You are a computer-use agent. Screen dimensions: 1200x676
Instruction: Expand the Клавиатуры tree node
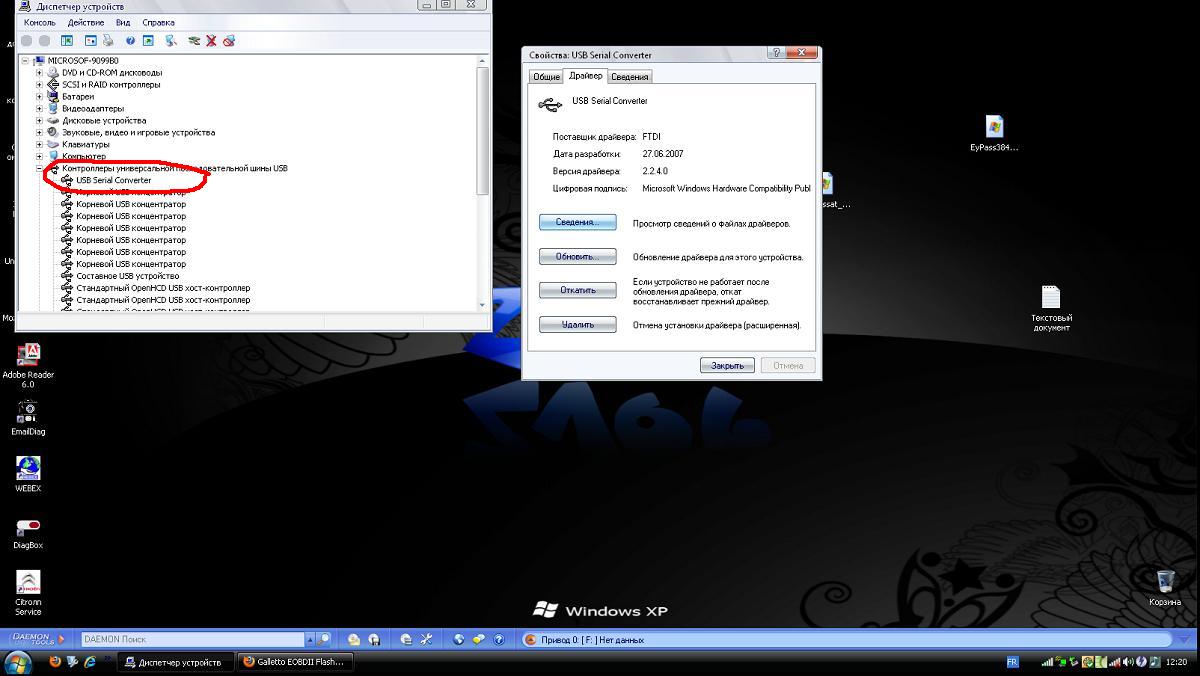(39, 145)
